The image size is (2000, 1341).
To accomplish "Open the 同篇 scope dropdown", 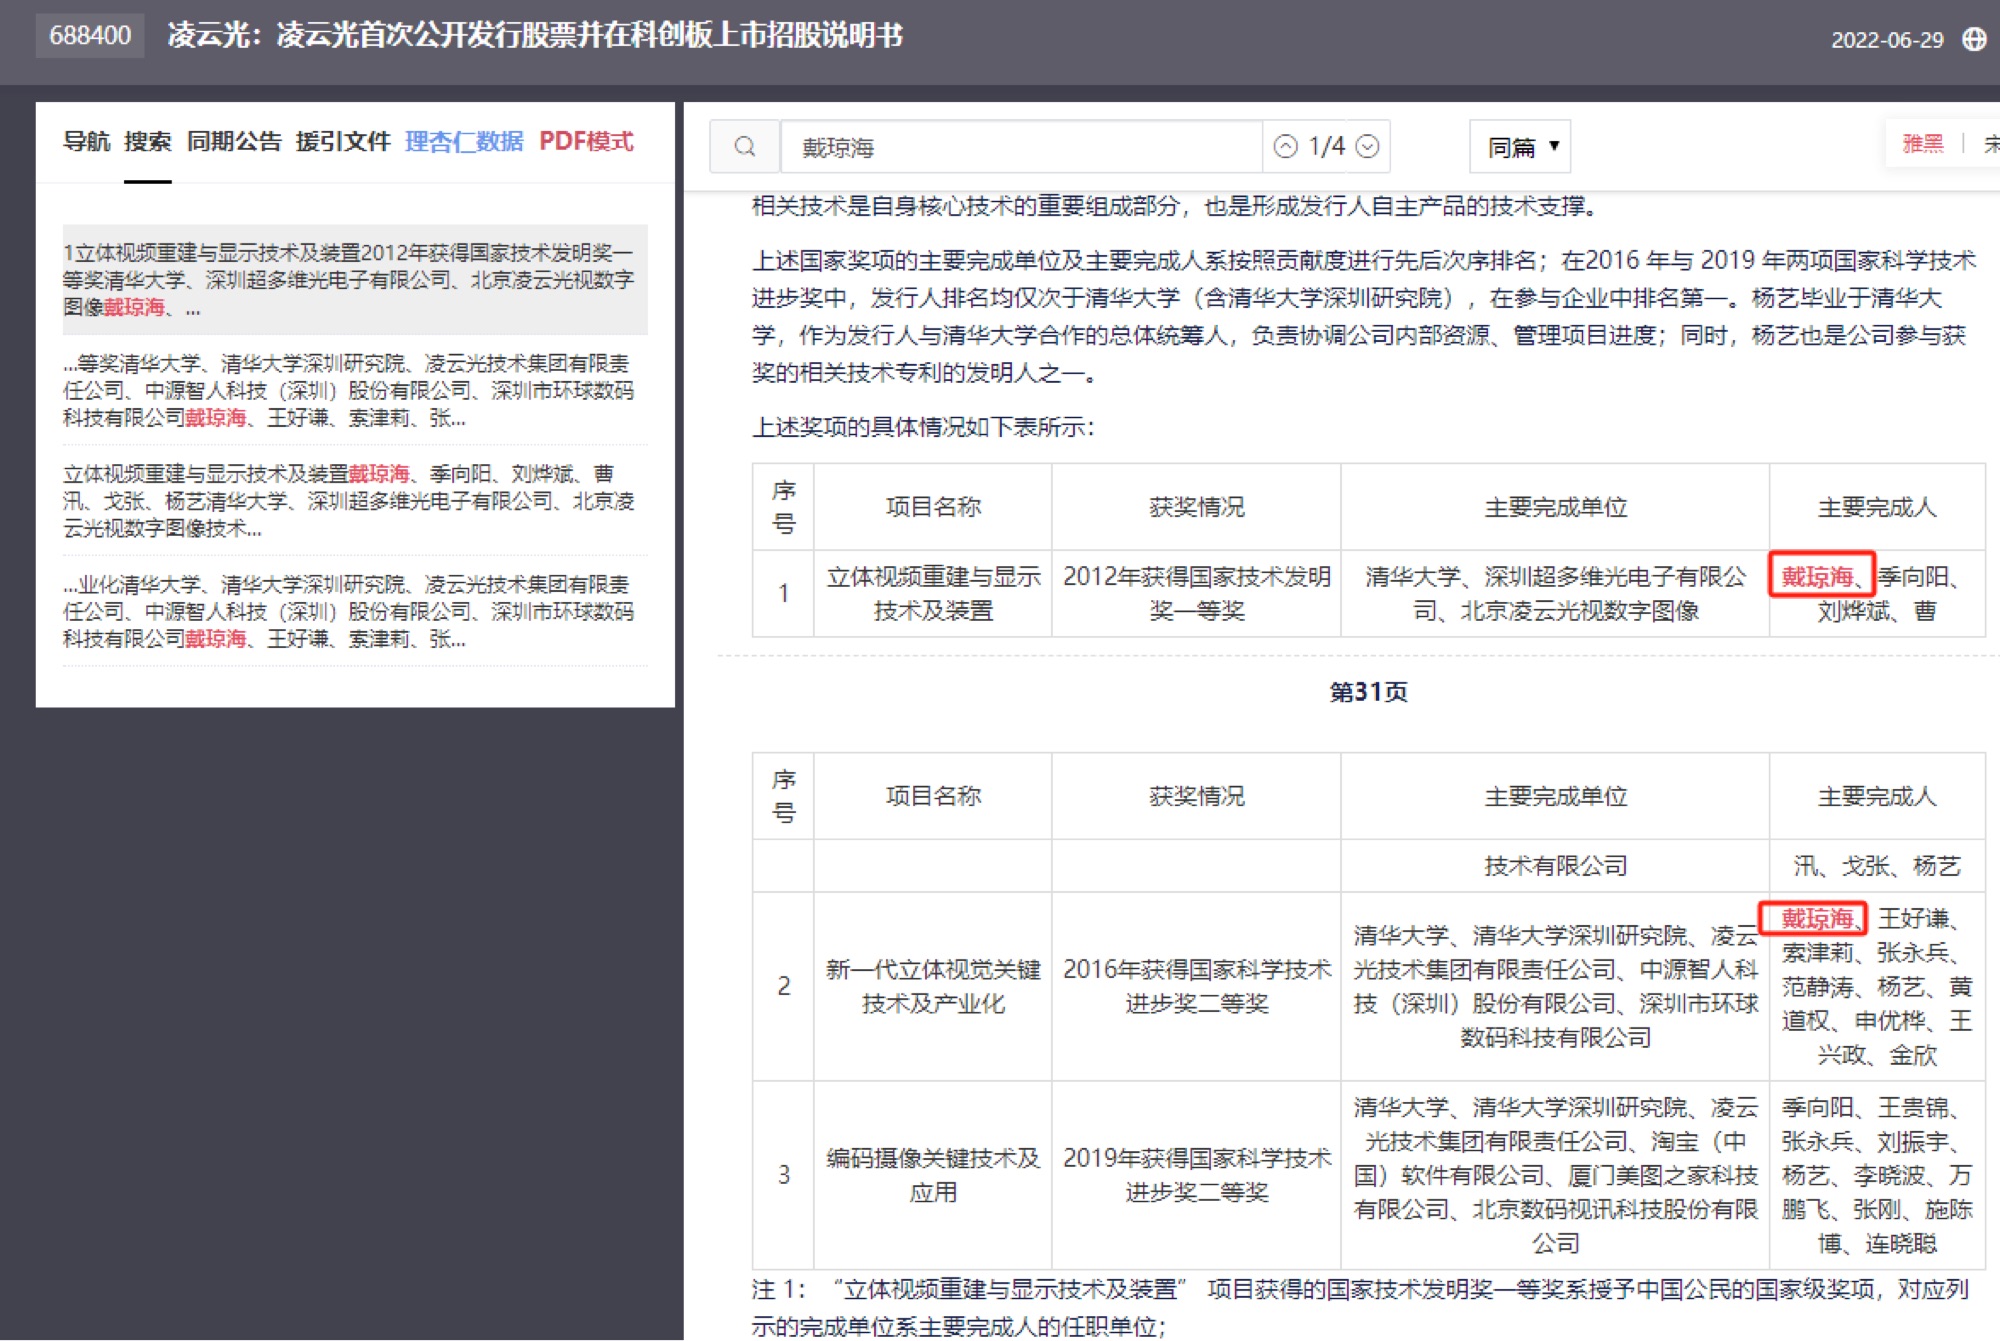I will coord(1520,147).
